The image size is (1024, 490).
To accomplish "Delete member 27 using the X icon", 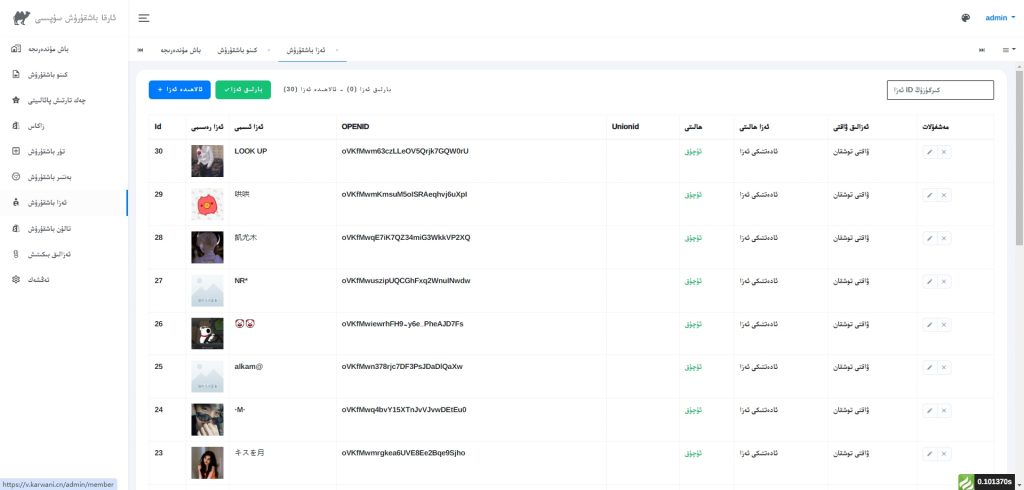I will coord(945,281).
